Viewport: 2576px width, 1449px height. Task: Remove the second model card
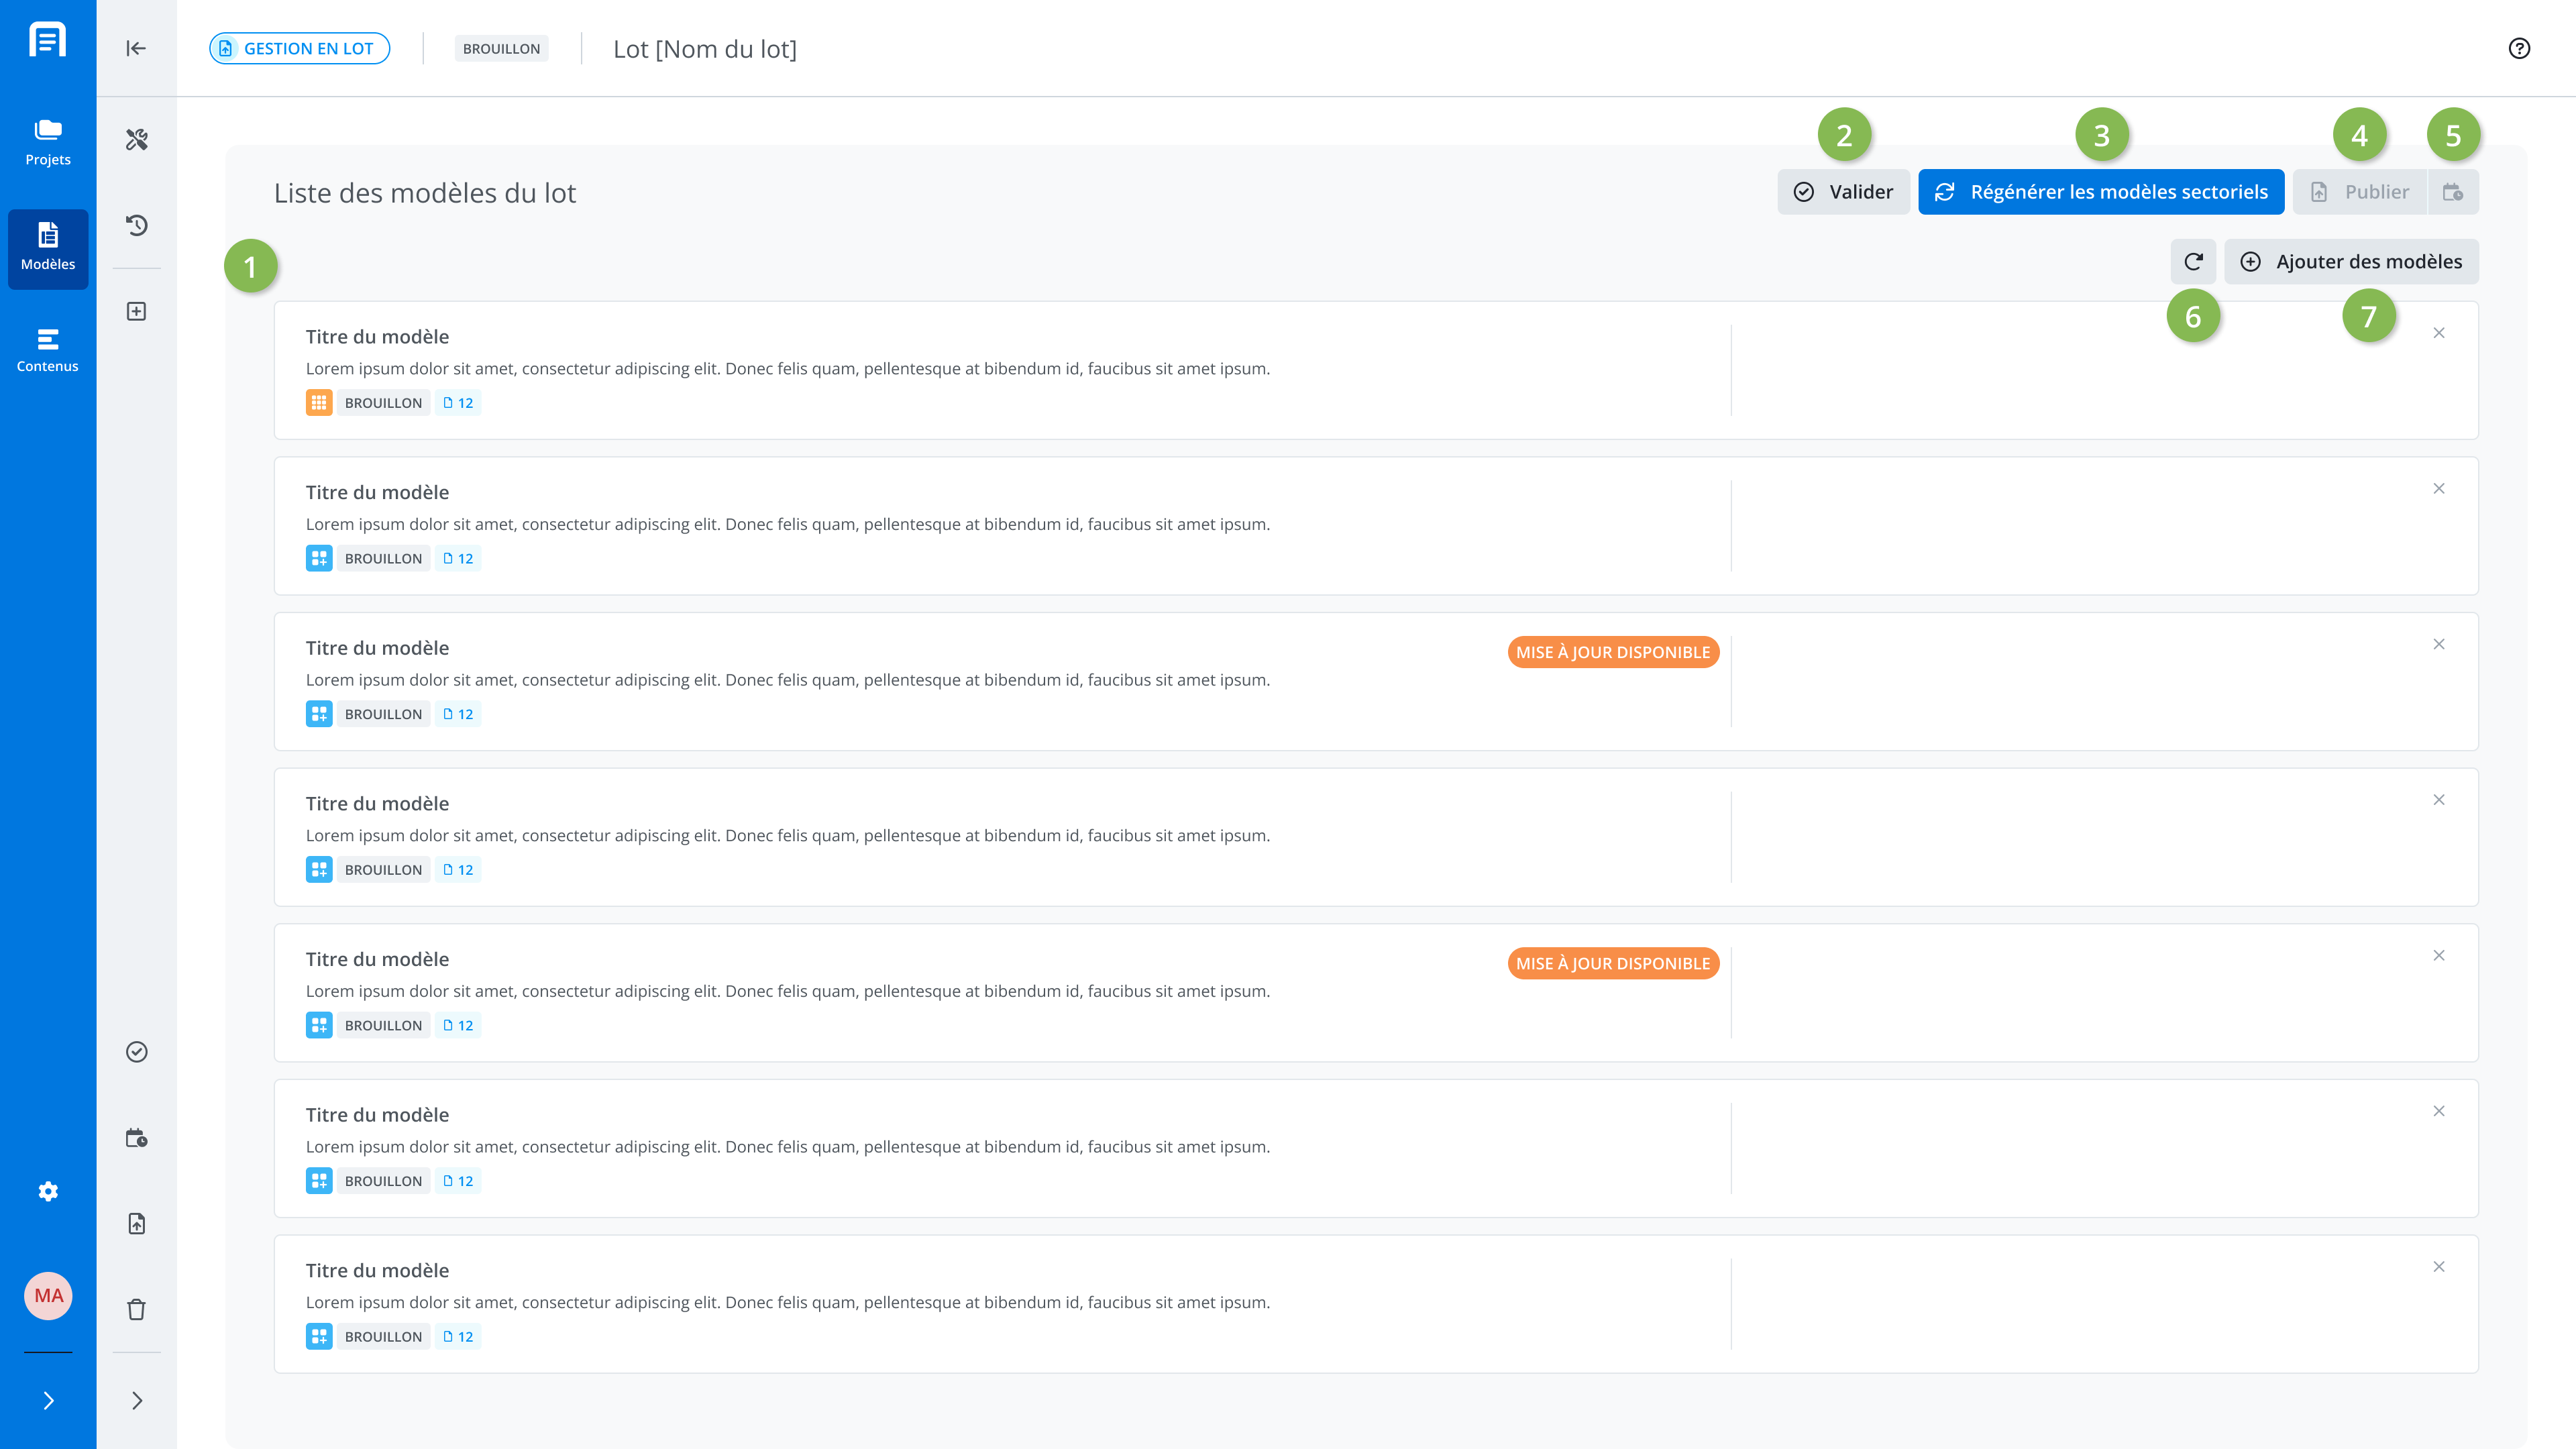pyautogui.click(x=2439, y=489)
